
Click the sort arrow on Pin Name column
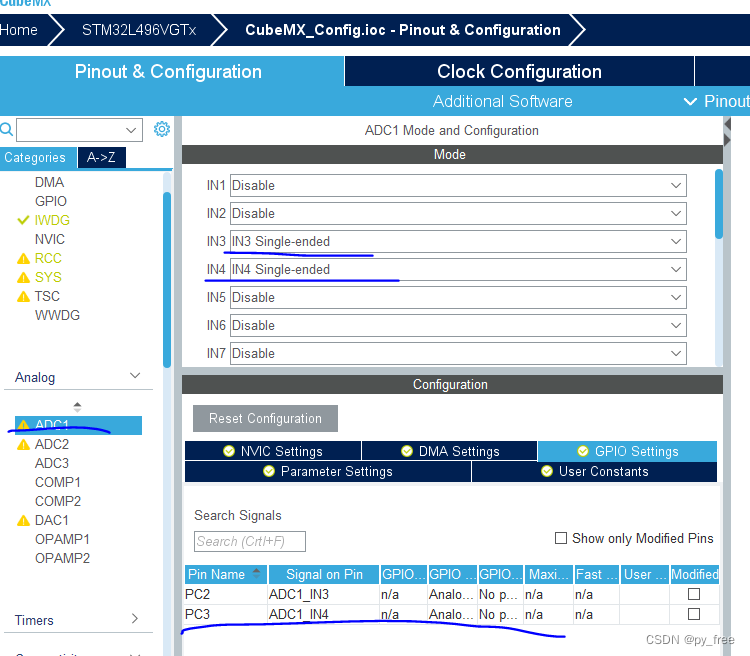[256, 573]
